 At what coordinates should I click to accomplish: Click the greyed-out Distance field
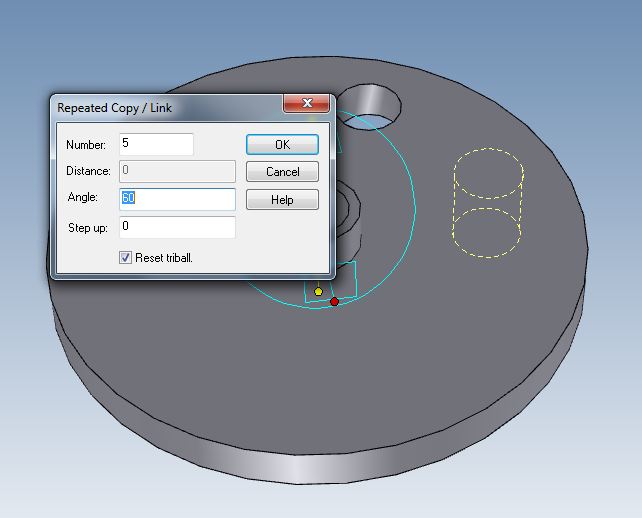(177, 171)
